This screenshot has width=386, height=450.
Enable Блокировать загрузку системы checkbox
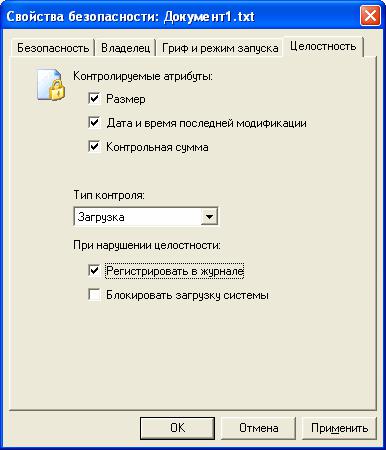pyautogui.click(x=94, y=295)
